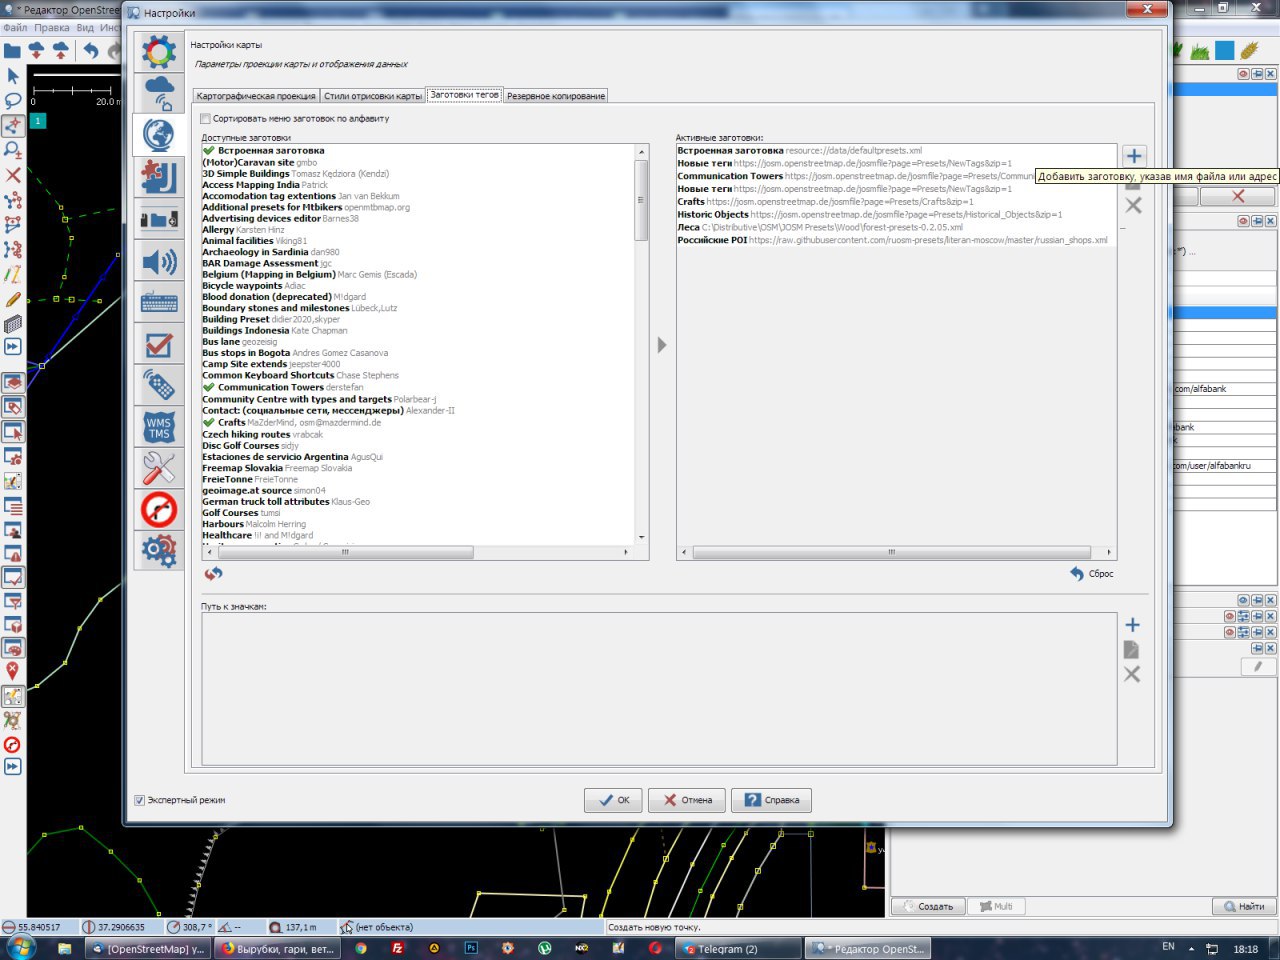Open file via JOSM folder icon
This screenshot has height=960, width=1280.
[x=12, y=50]
